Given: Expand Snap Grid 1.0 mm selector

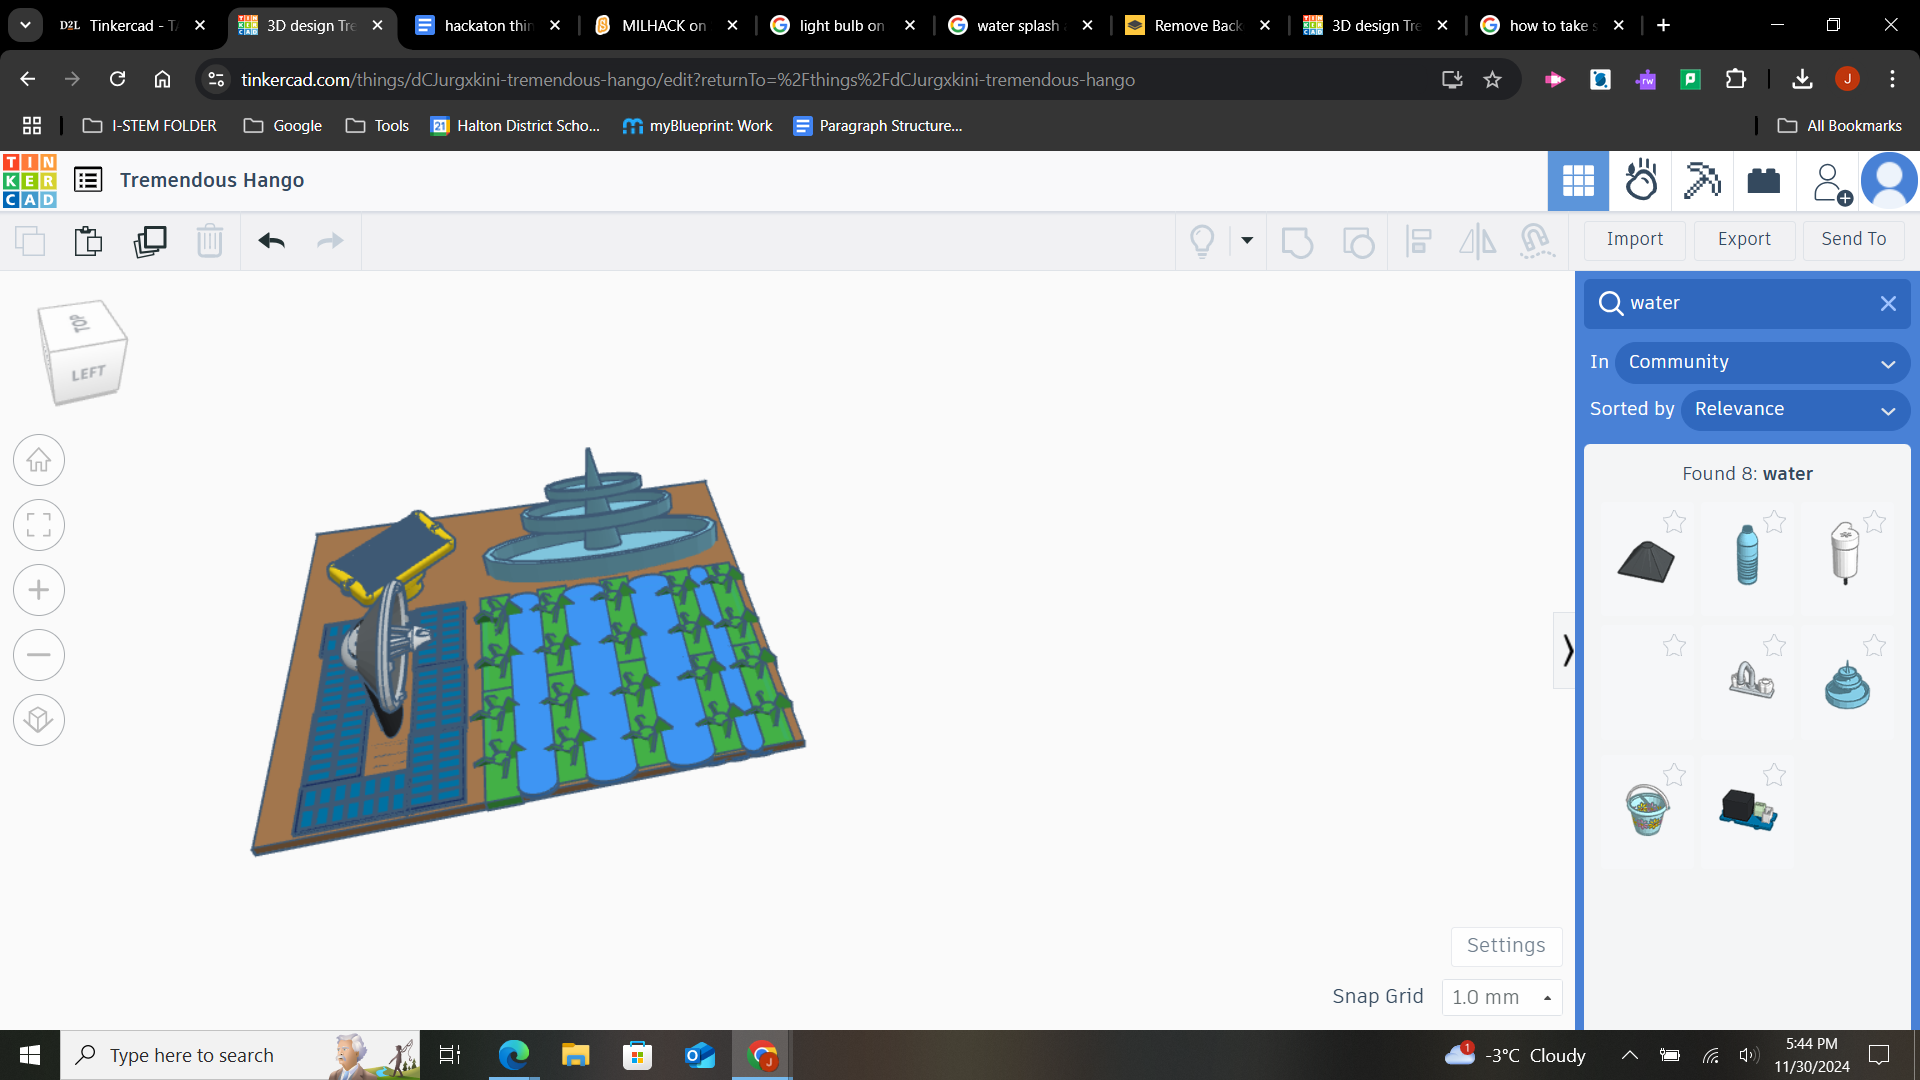Looking at the screenshot, I should click(x=1502, y=997).
